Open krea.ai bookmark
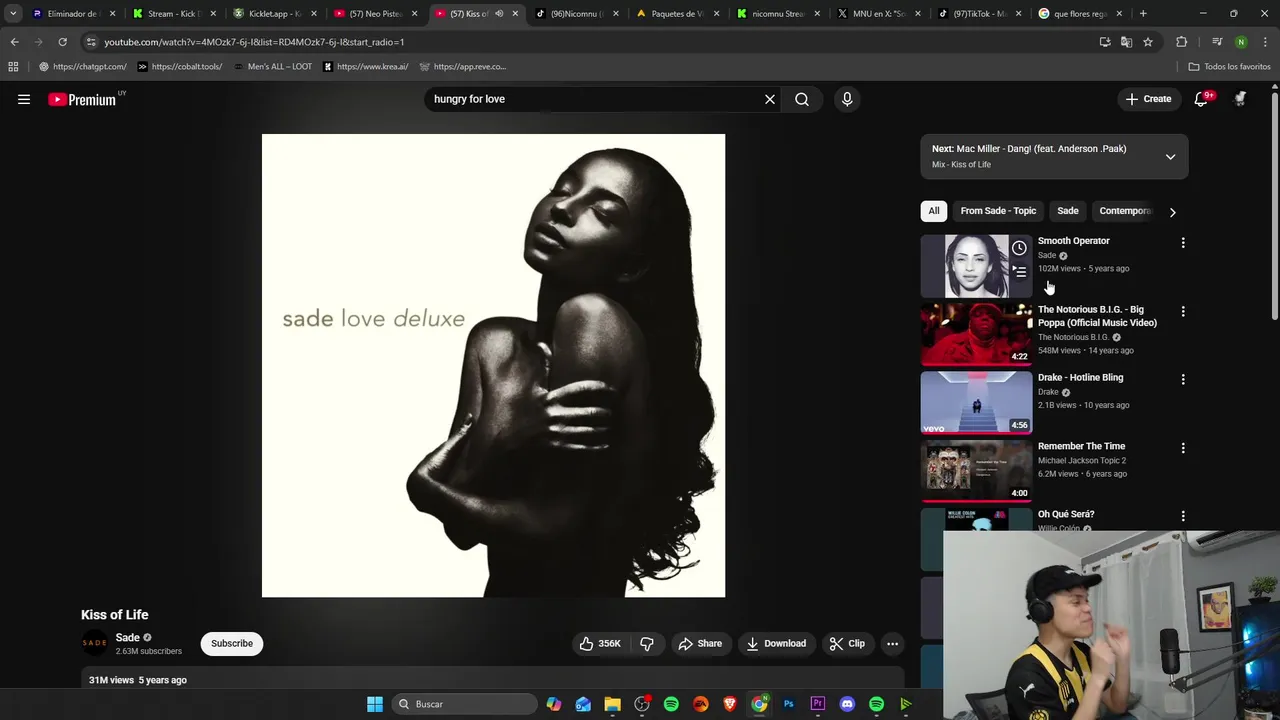This screenshot has height=720, width=1280. pyautogui.click(x=366, y=67)
